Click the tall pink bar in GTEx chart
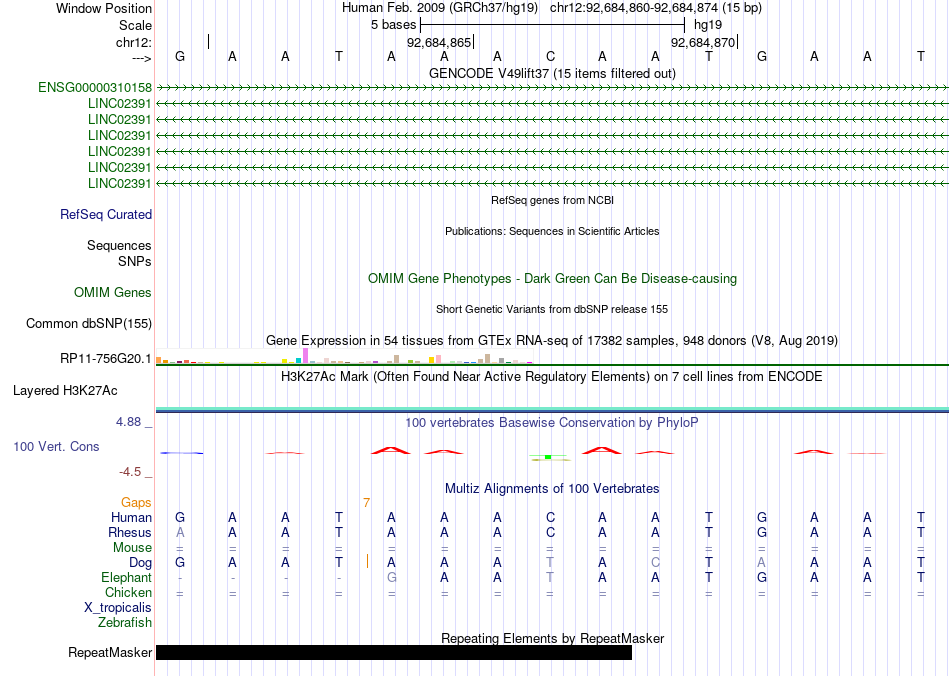 click(306, 356)
